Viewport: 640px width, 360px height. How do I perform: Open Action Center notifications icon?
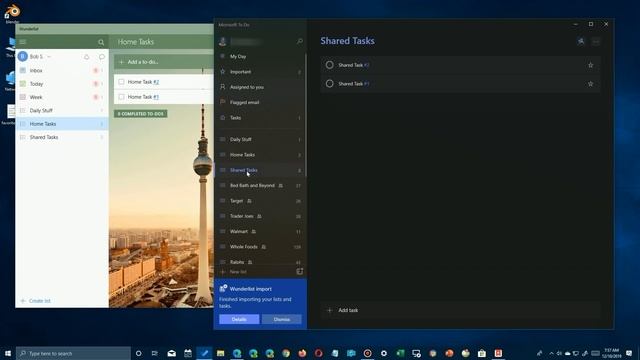(x=629, y=353)
